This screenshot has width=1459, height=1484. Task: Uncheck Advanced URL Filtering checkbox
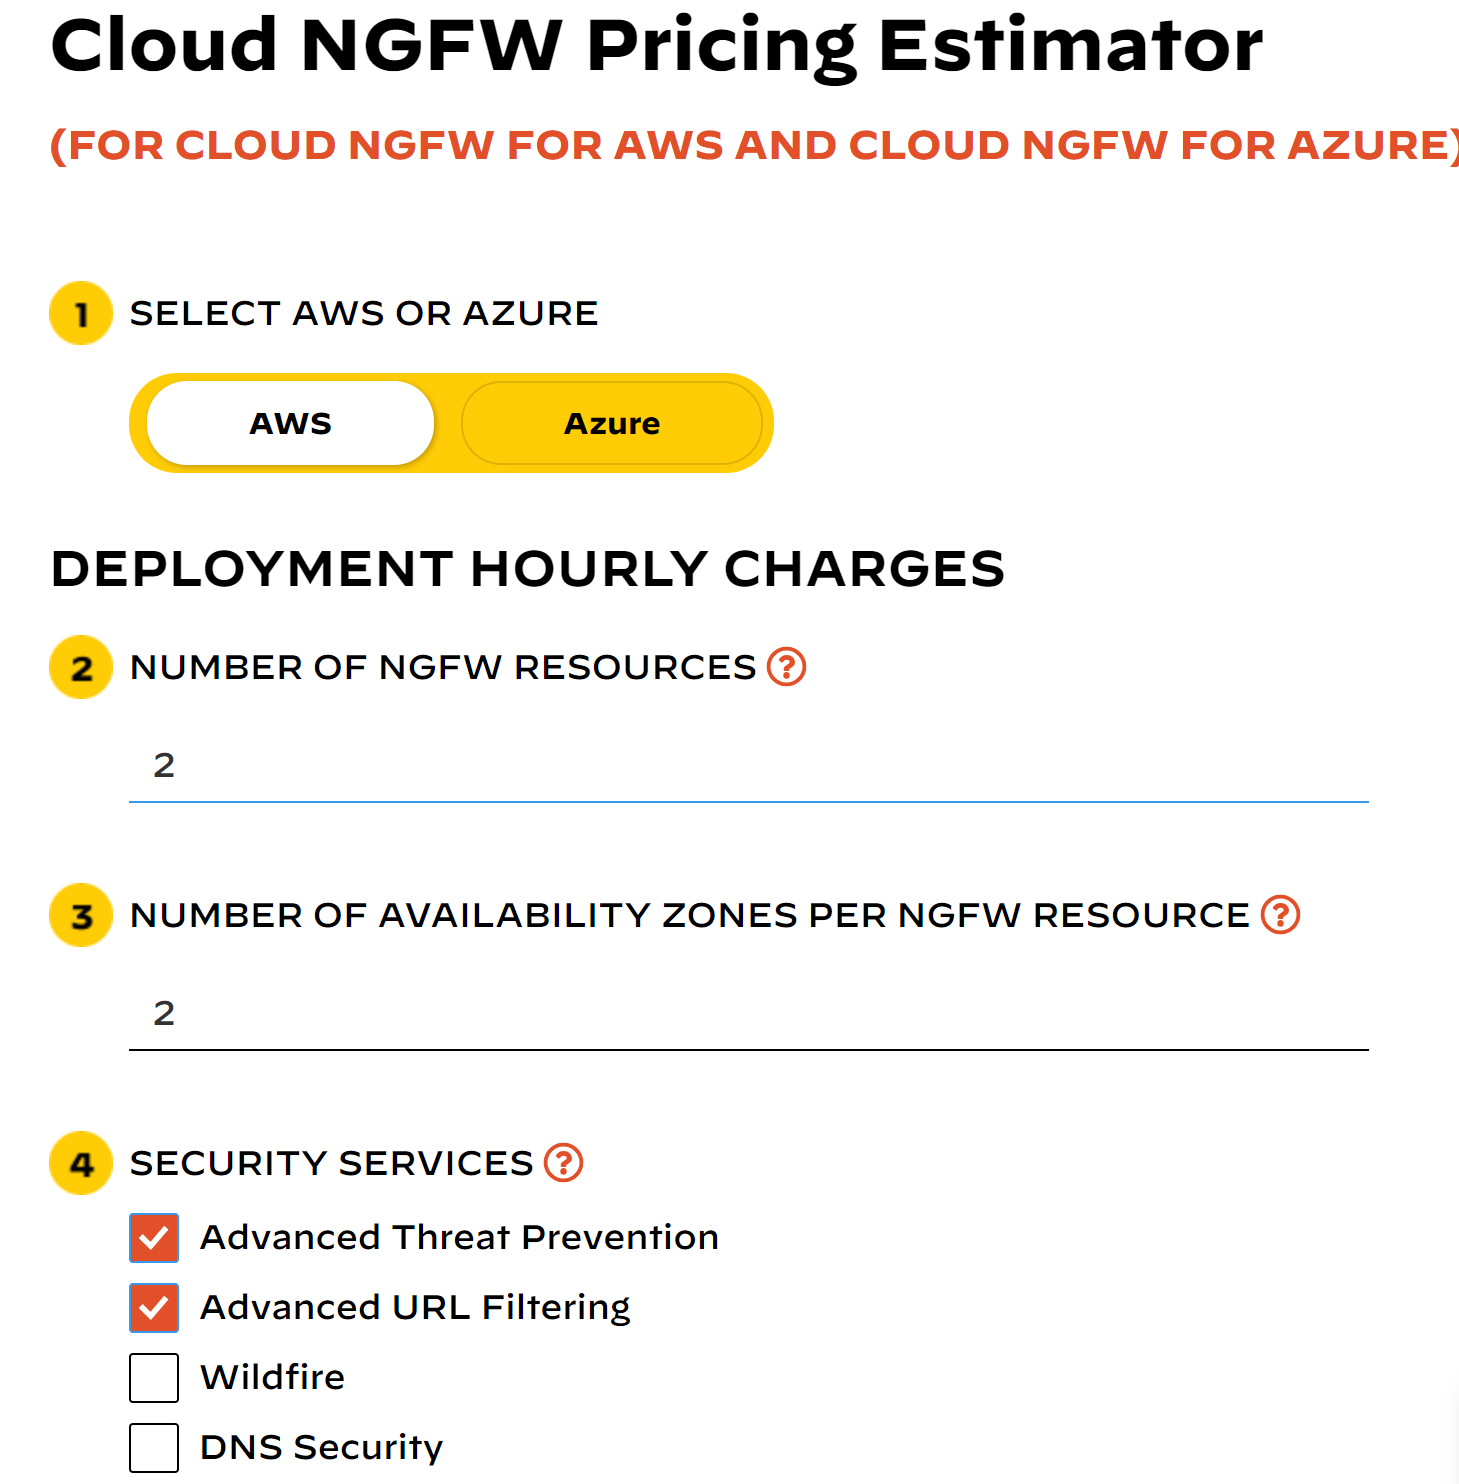coord(154,1308)
